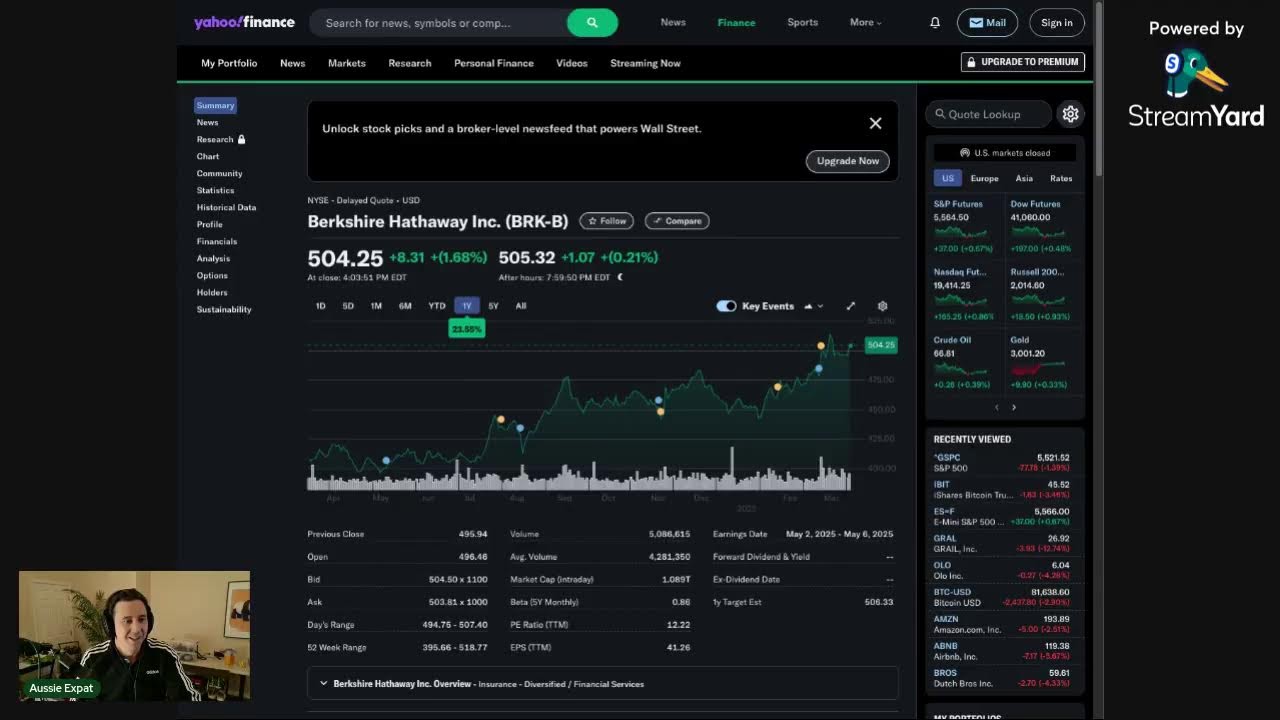Click the Compare button
The image size is (1280, 720).
point(677,221)
